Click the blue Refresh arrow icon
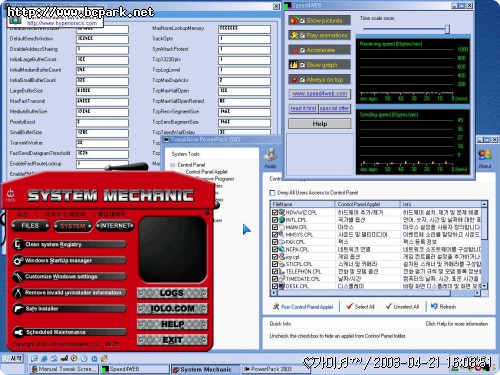The image size is (500, 375). [434, 306]
